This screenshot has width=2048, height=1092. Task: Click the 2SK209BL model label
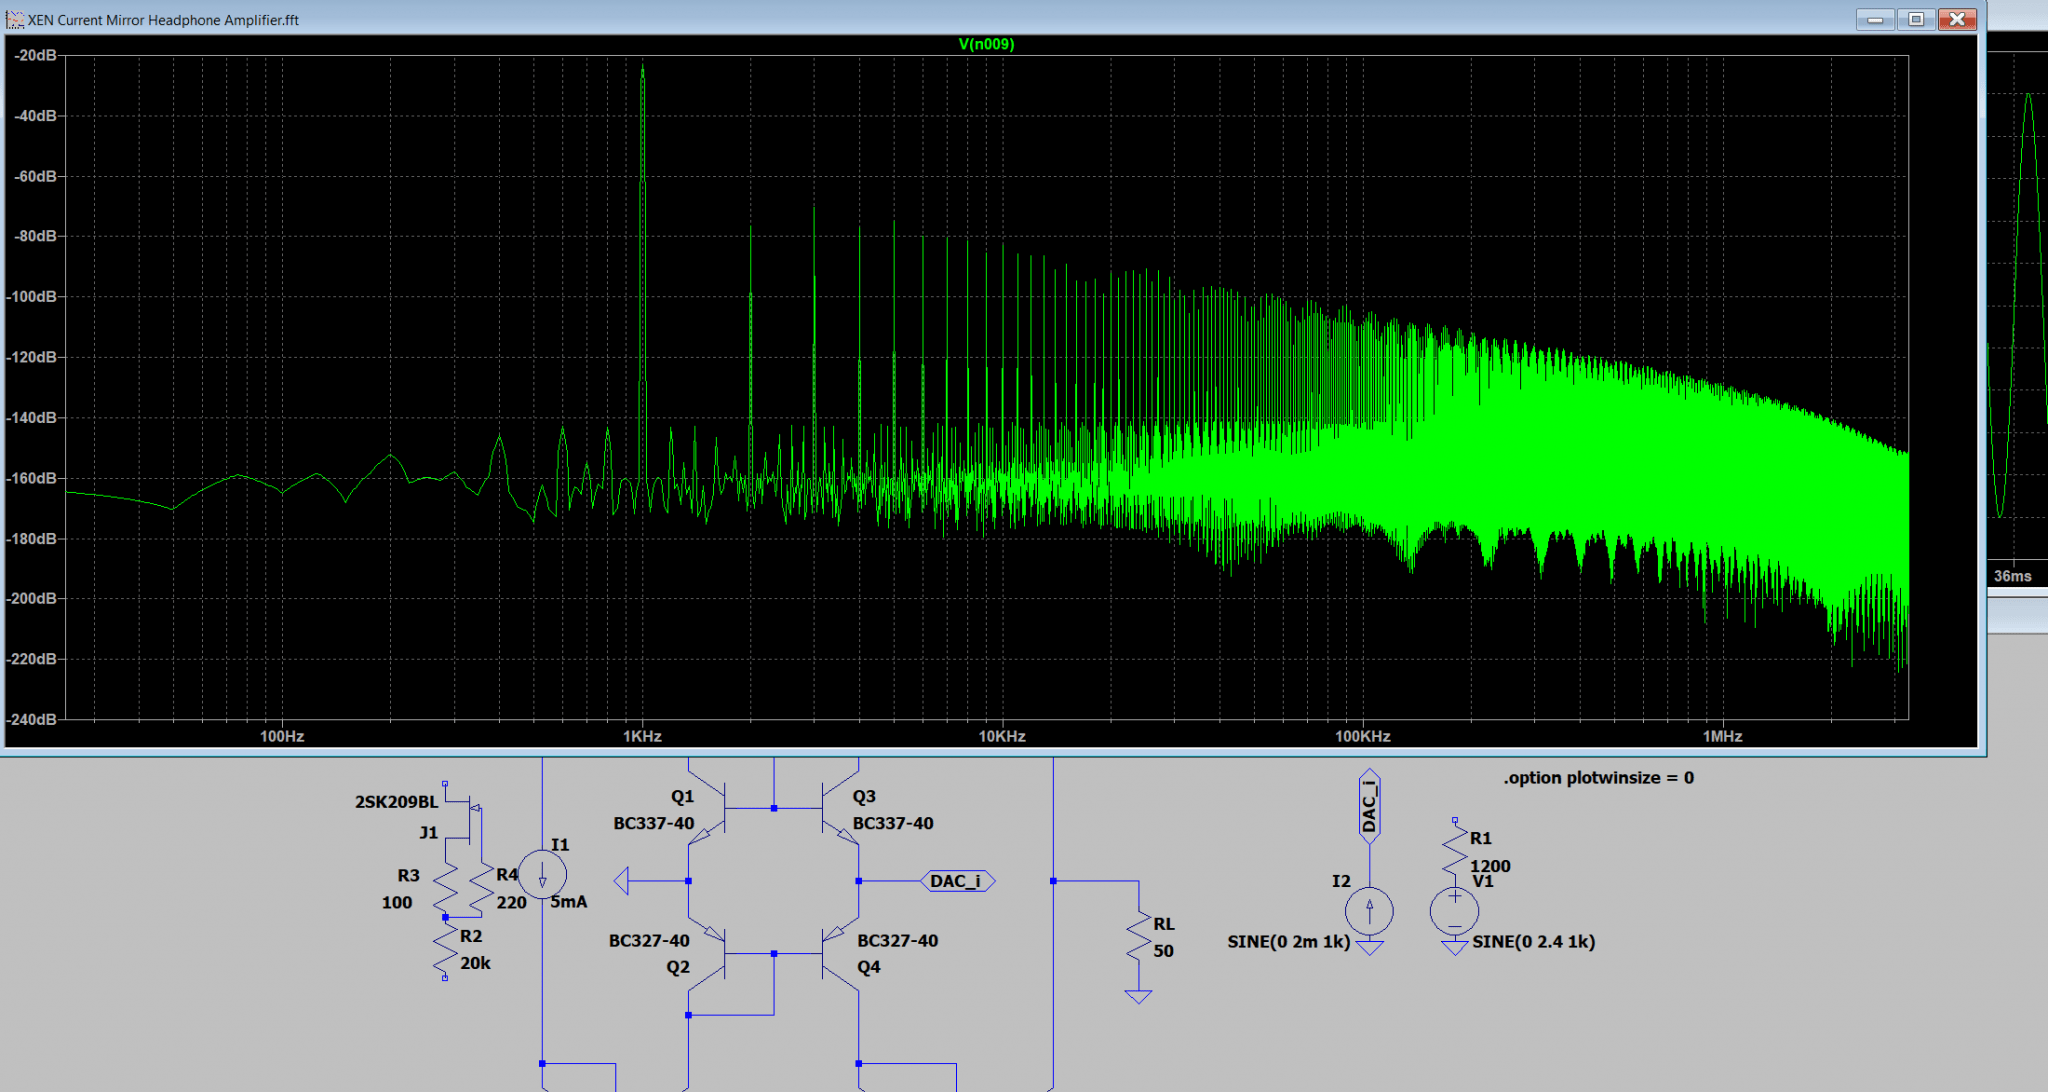click(x=397, y=802)
